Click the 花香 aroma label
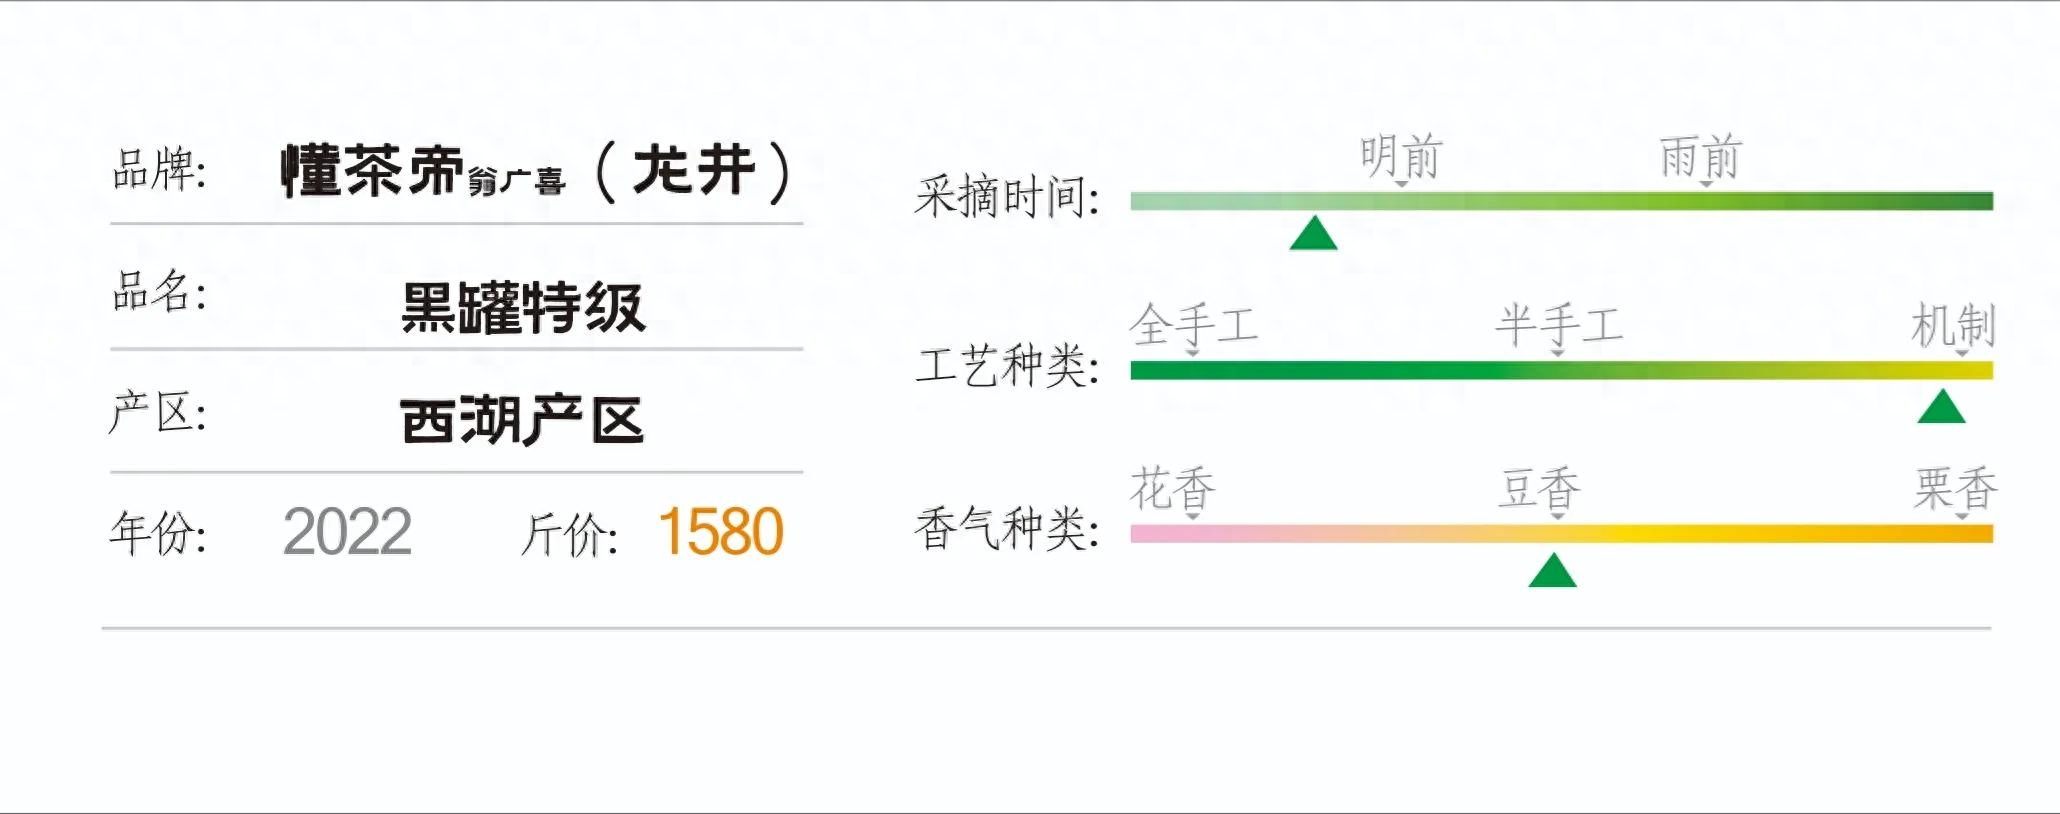This screenshot has width=2060, height=814. point(1172,489)
